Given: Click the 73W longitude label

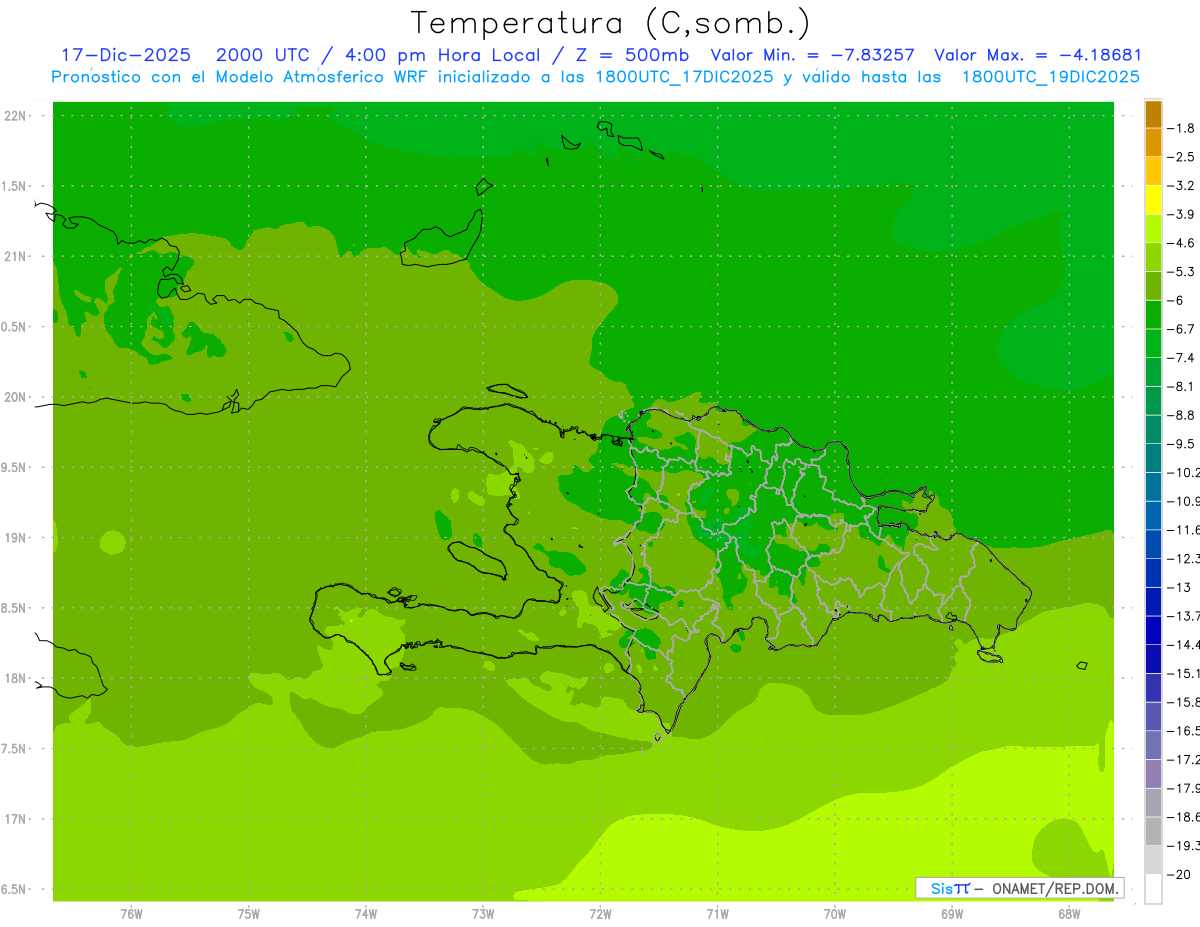Looking at the screenshot, I should [x=483, y=914].
